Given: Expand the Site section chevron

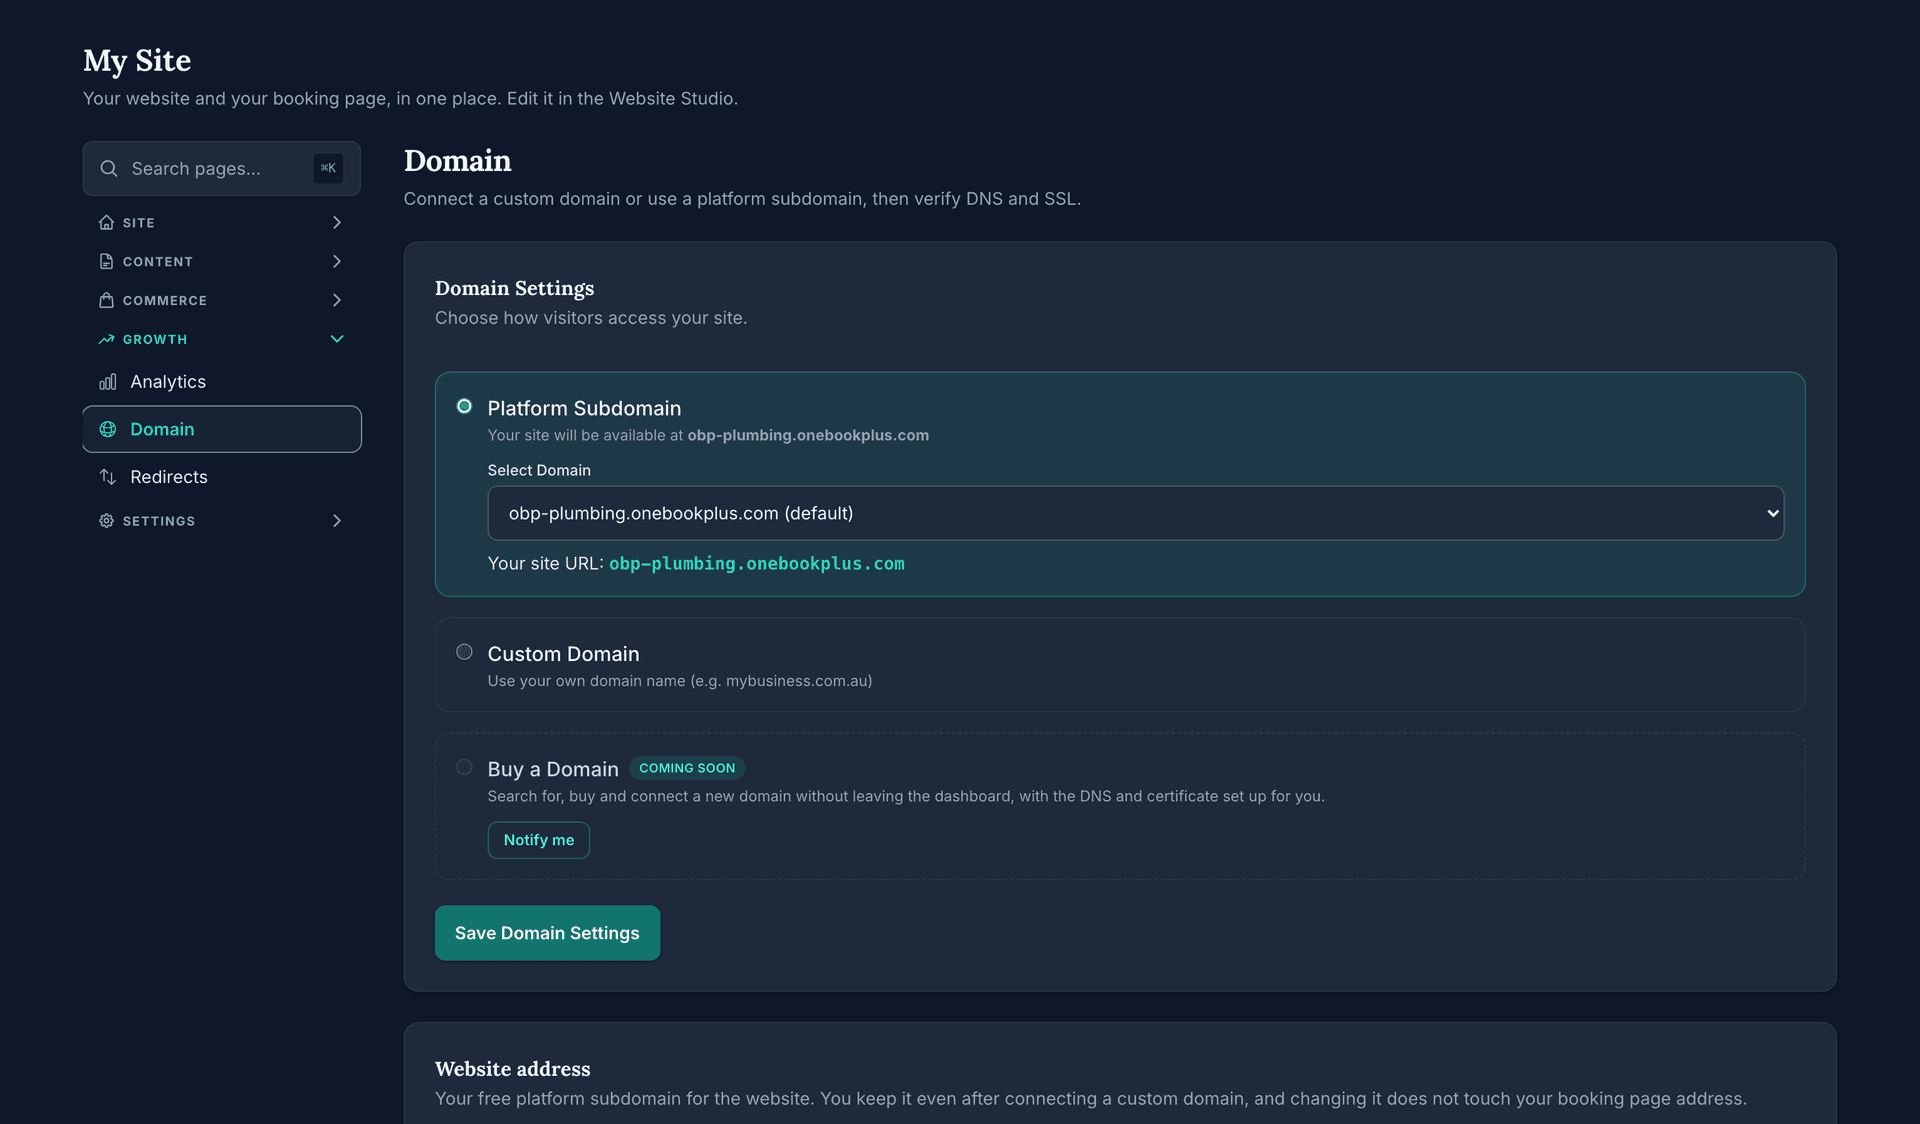Looking at the screenshot, I should [x=337, y=222].
